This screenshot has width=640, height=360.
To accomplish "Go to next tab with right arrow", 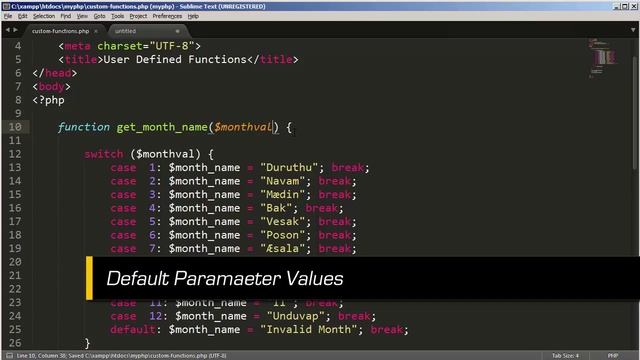I will click(16, 30).
